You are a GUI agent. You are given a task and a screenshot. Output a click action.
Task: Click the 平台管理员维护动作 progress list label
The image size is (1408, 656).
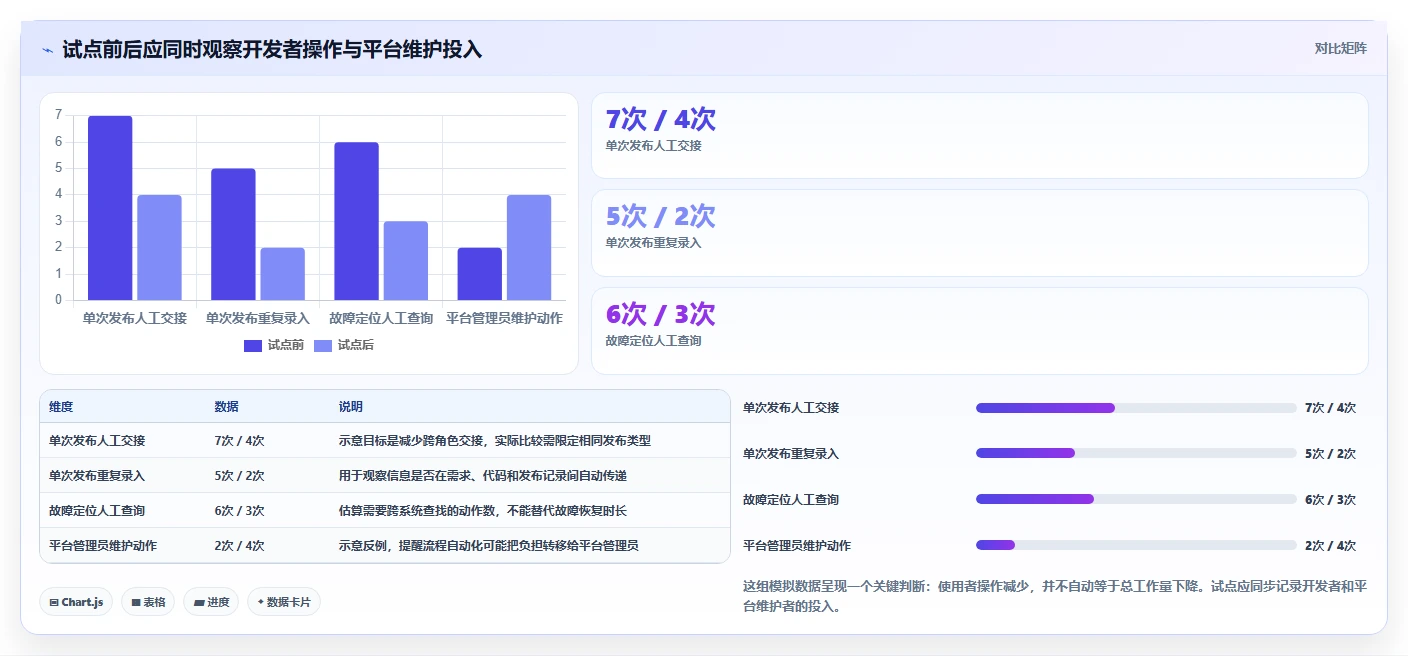click(797, 546)
